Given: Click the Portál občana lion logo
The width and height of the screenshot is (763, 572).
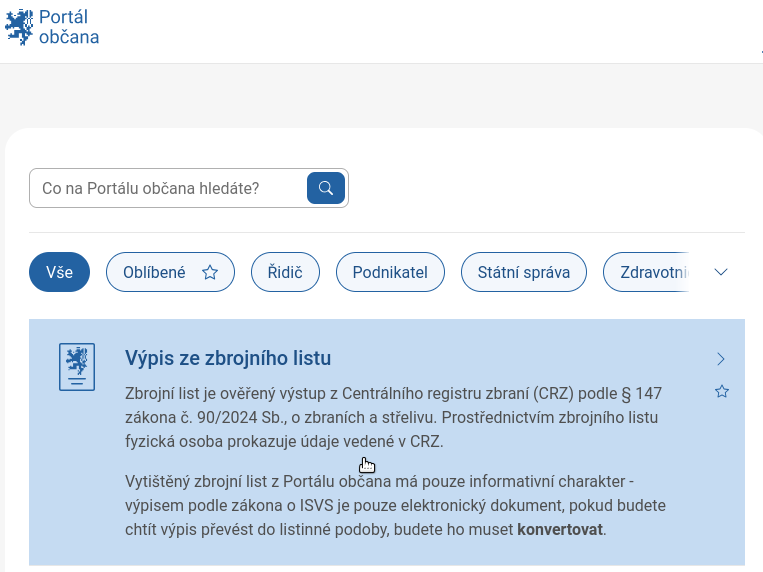Looking at the screenshot, I should pos(20,27).
